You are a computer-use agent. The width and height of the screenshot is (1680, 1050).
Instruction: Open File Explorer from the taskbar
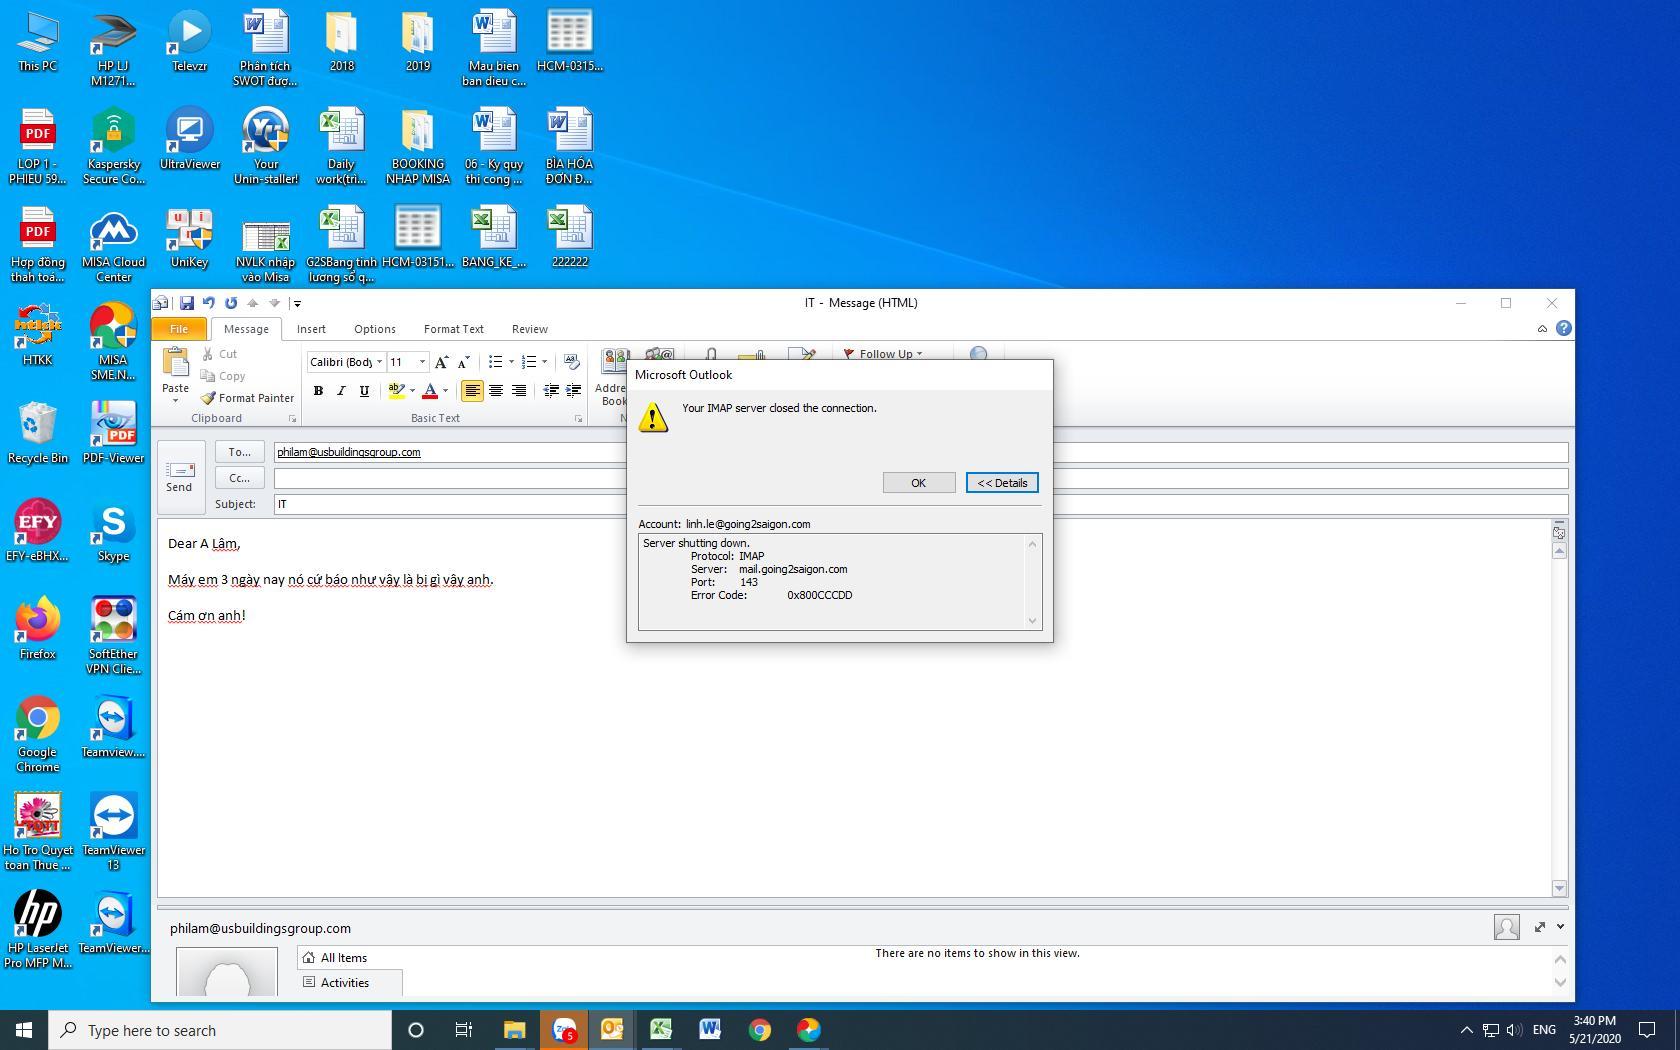514,1029
